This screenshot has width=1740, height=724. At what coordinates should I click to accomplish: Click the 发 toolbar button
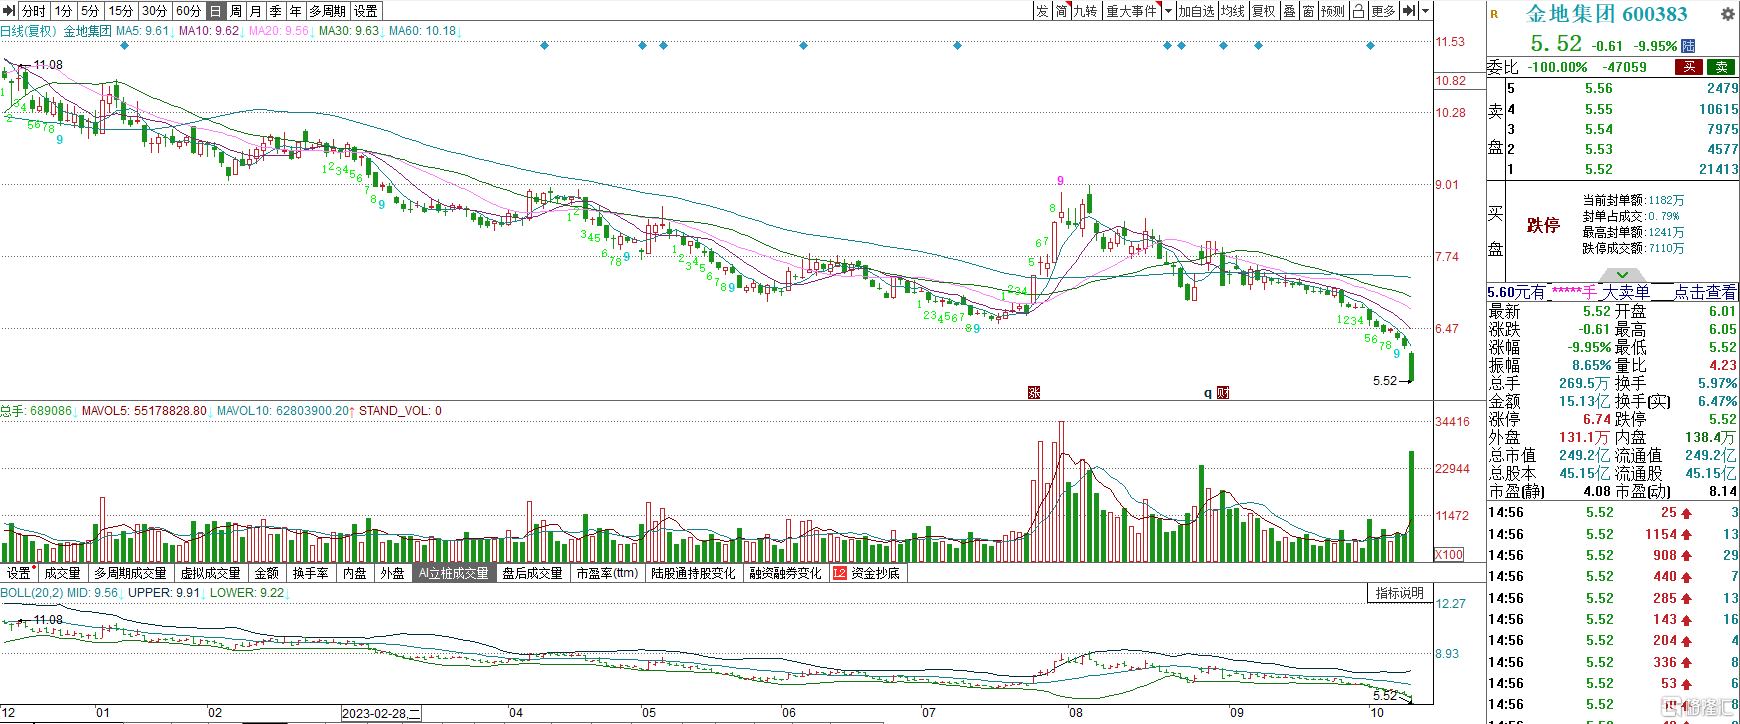click(1042, 11)
